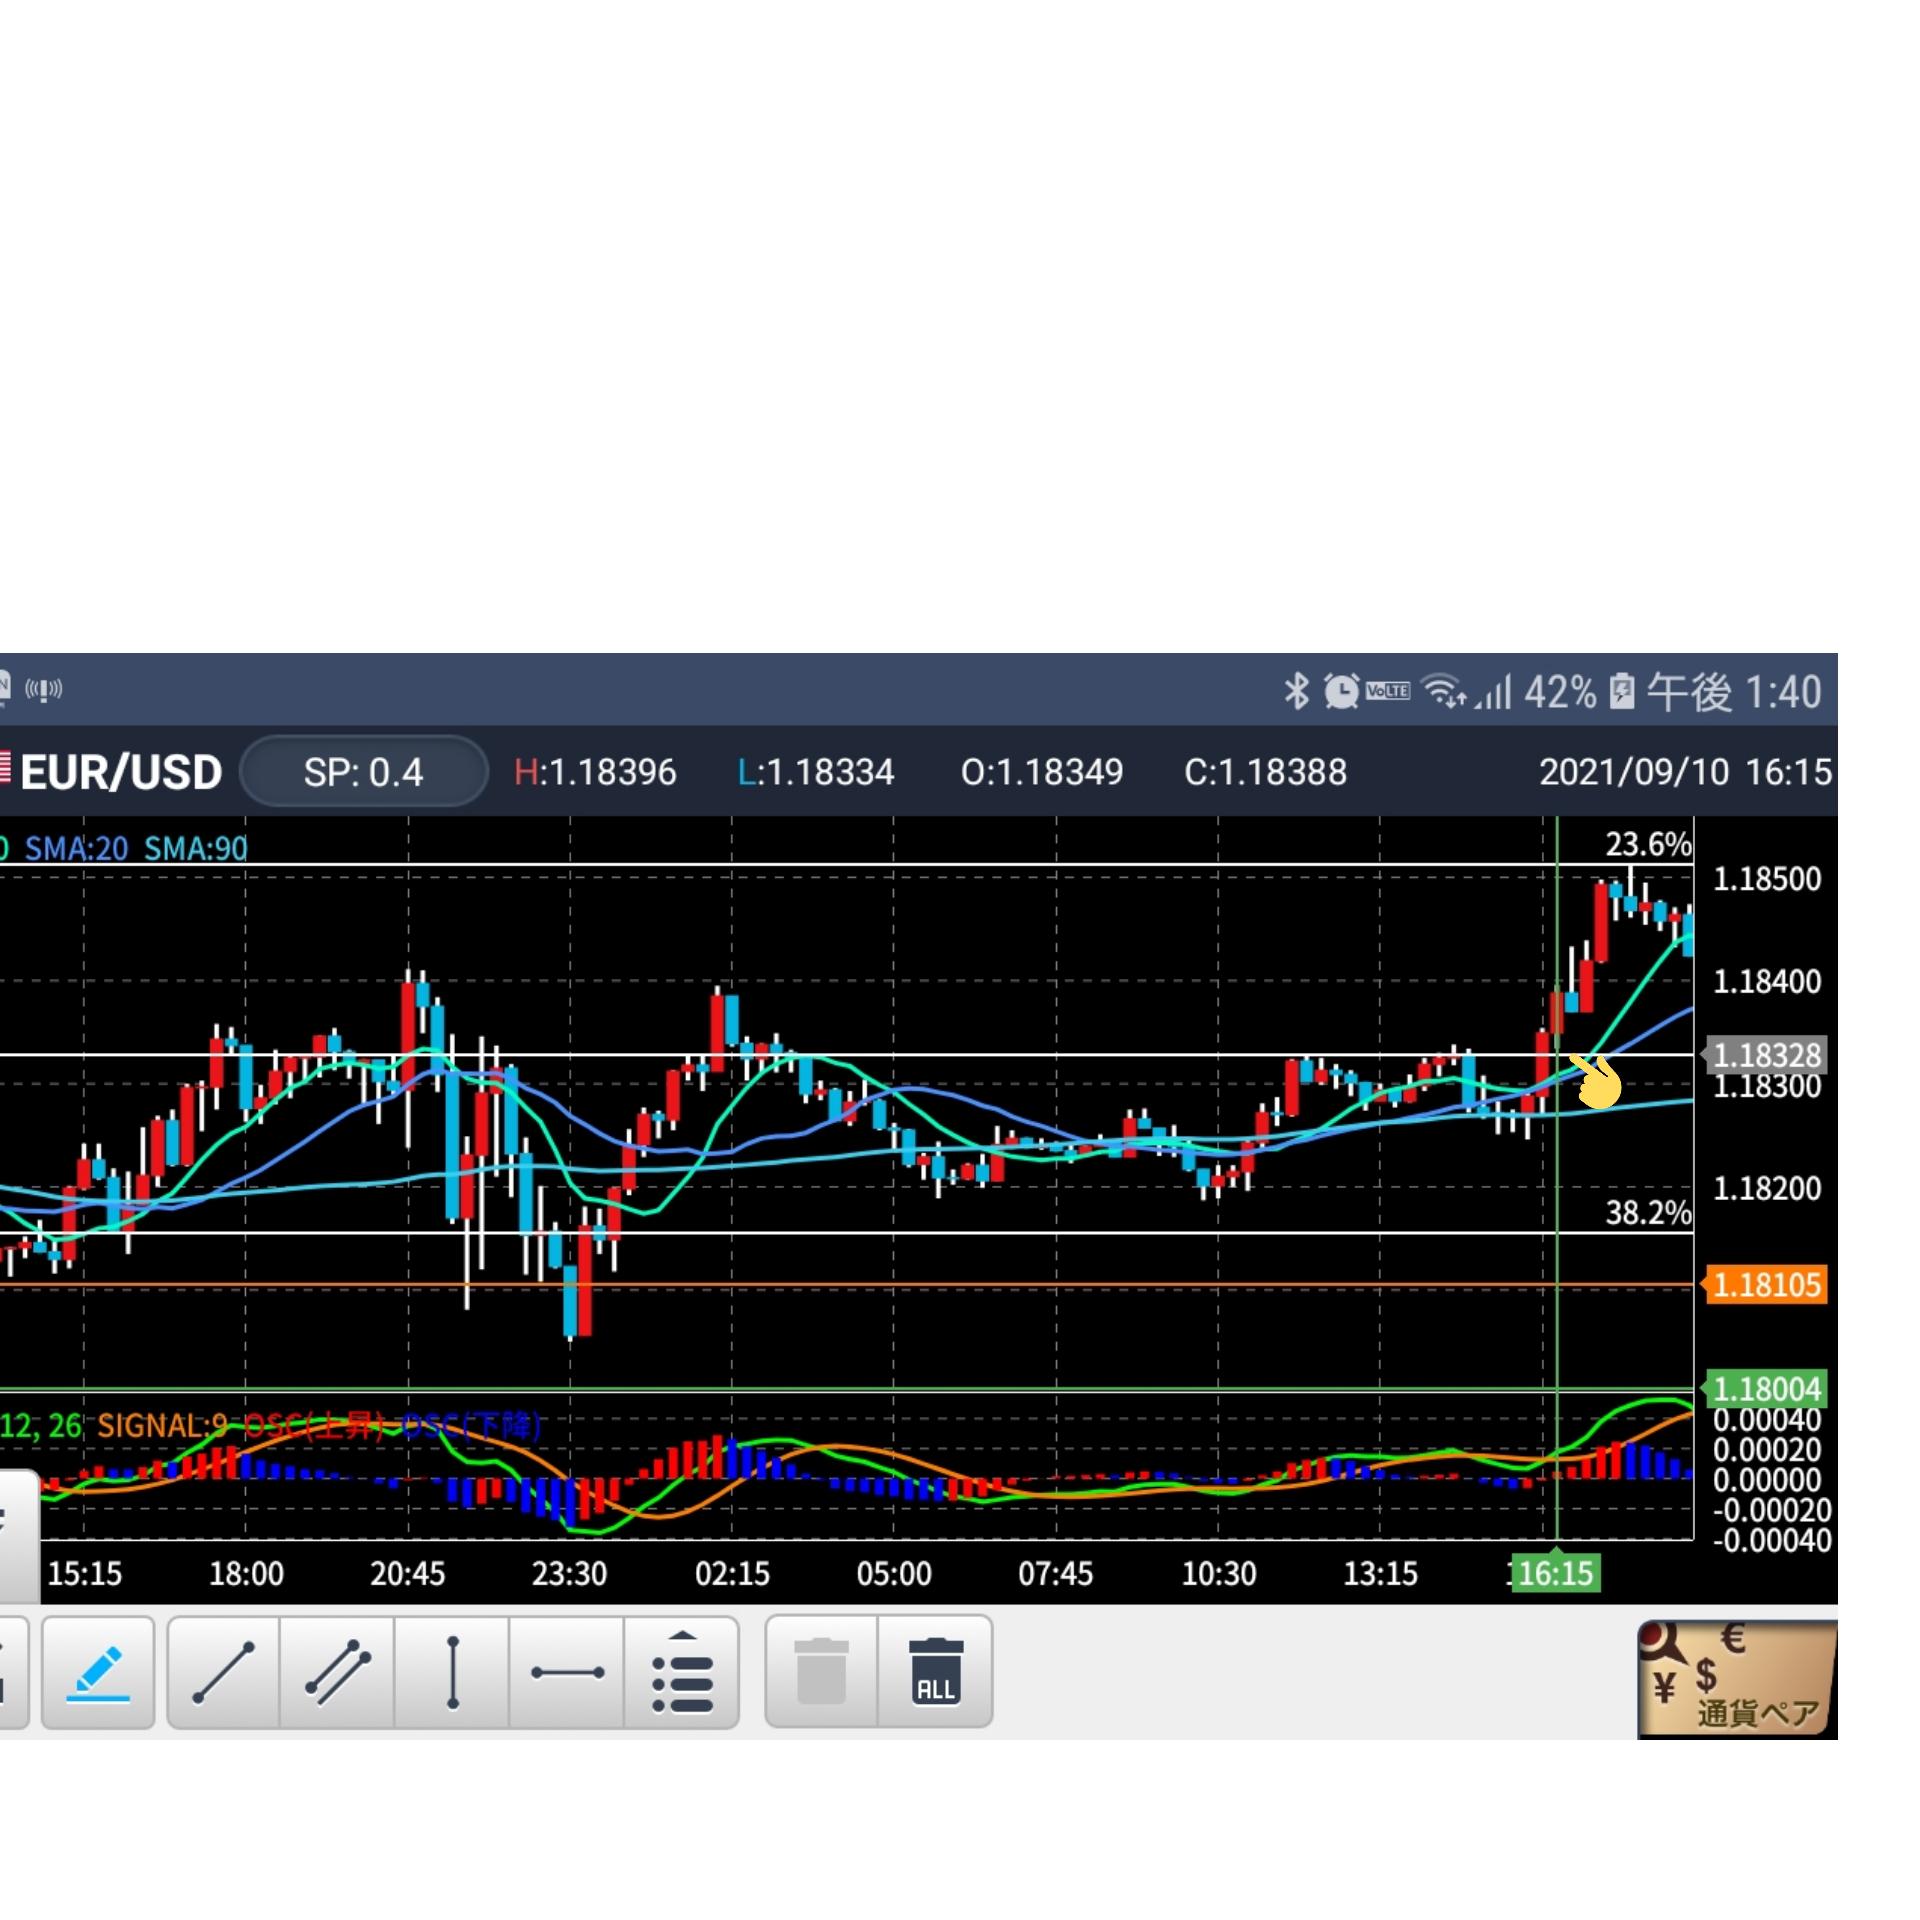Tap the 午後 1:40 clock
The width and height of the screenshot is (1920, 1920).
1734,692
